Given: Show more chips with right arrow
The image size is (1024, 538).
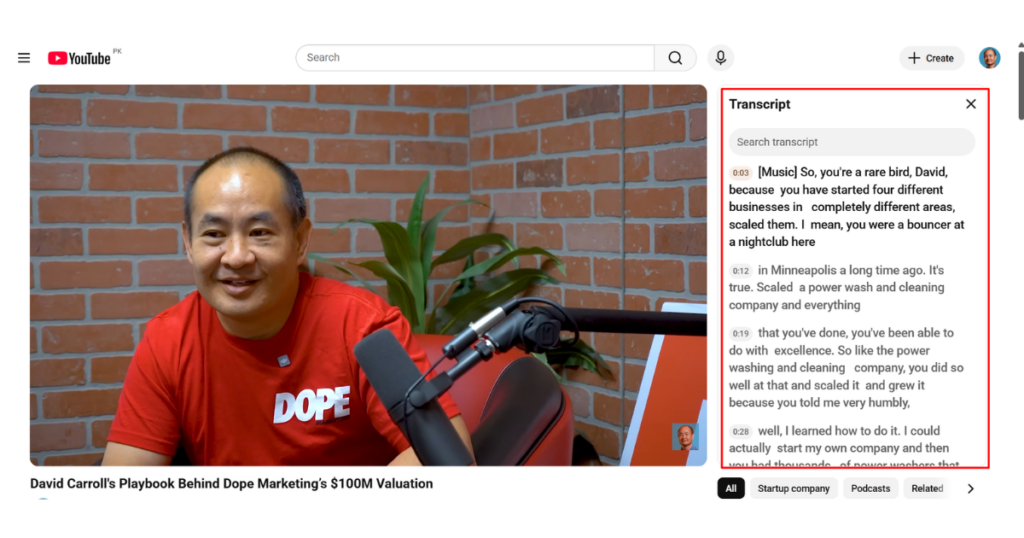Looking at the screenshot, I should 970,488.
